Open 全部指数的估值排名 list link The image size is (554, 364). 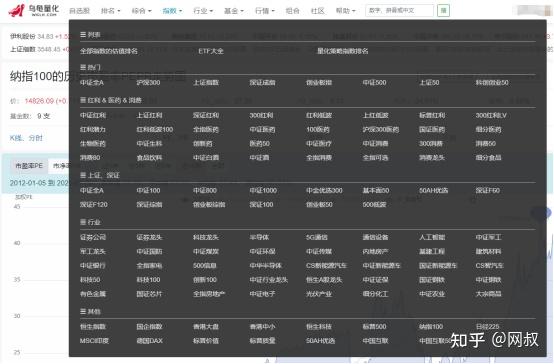(x=108, y=51)
